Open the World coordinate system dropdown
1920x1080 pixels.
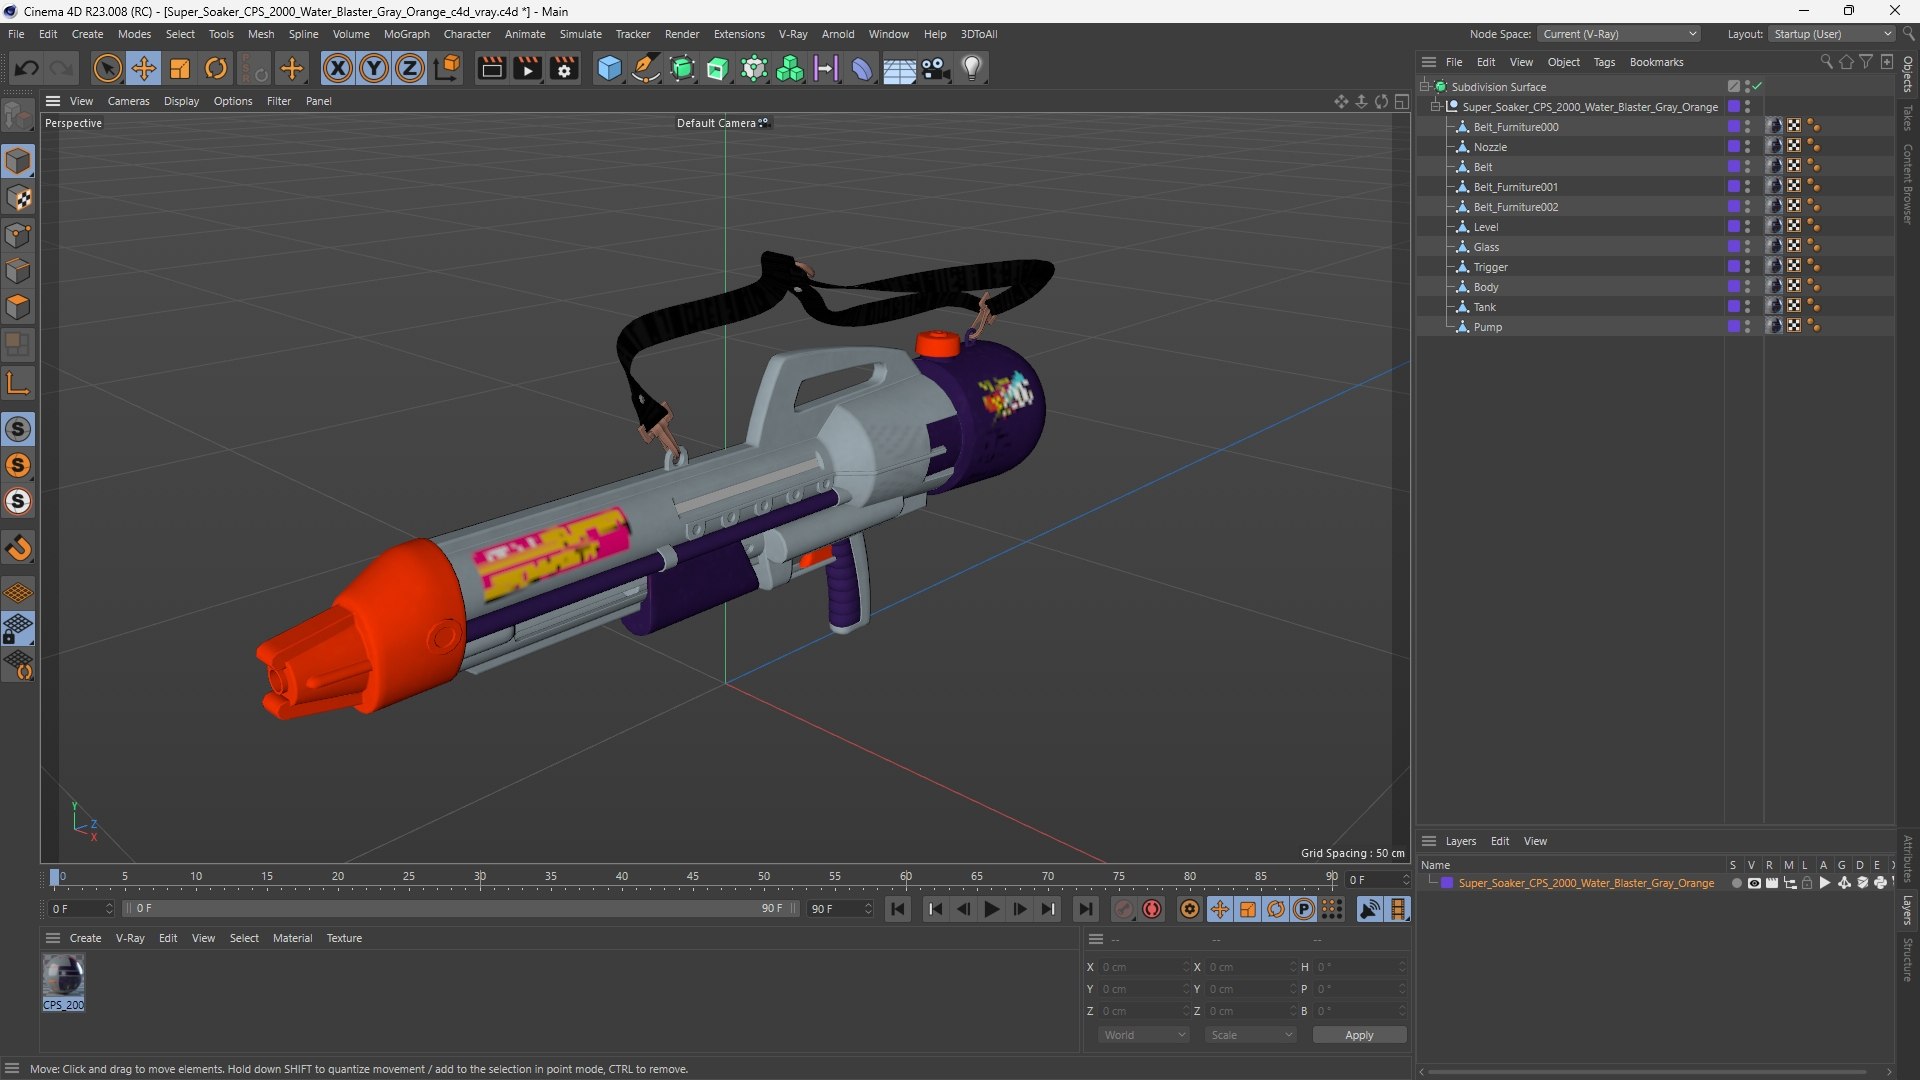pyautogui.click(x=1144, y=1035)
